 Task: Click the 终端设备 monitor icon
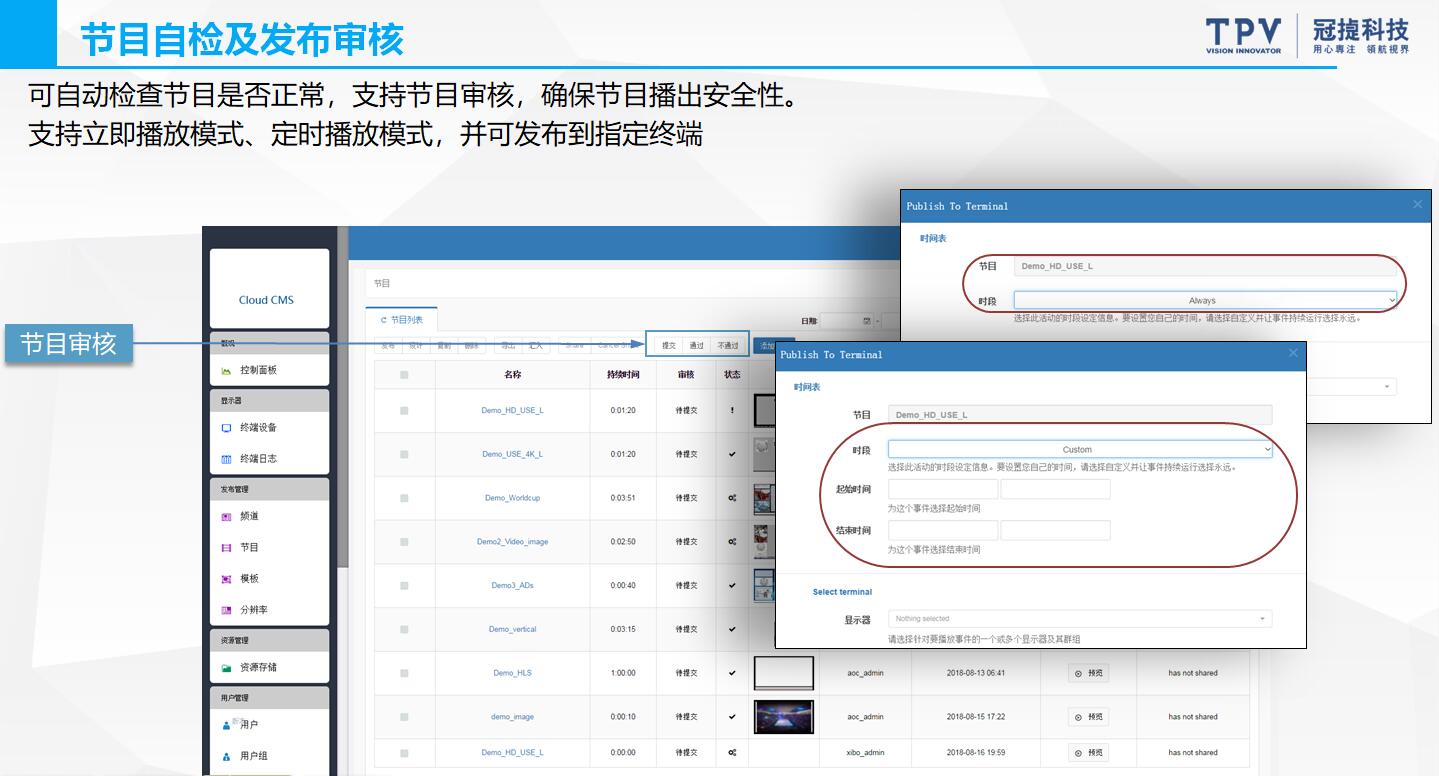[x=226, y=428]
